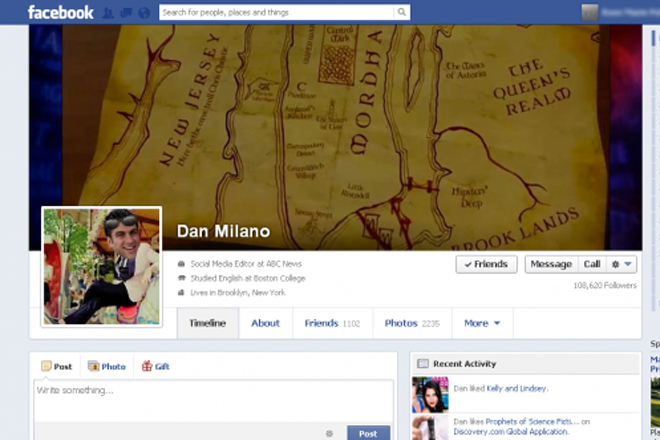Screen dimensions: 660x440
Task: Click the Message button
Action: (551, 264)
